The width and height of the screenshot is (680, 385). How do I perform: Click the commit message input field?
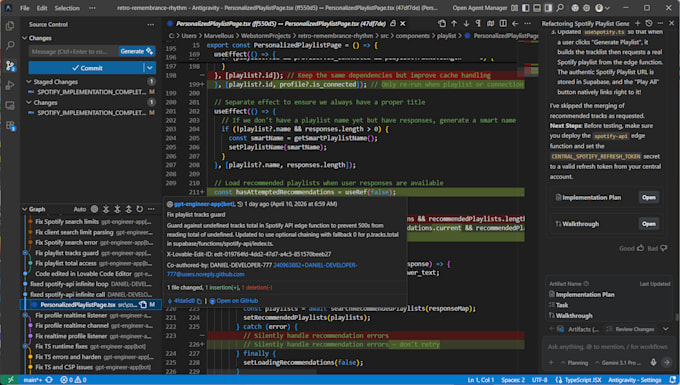[74, 51]
